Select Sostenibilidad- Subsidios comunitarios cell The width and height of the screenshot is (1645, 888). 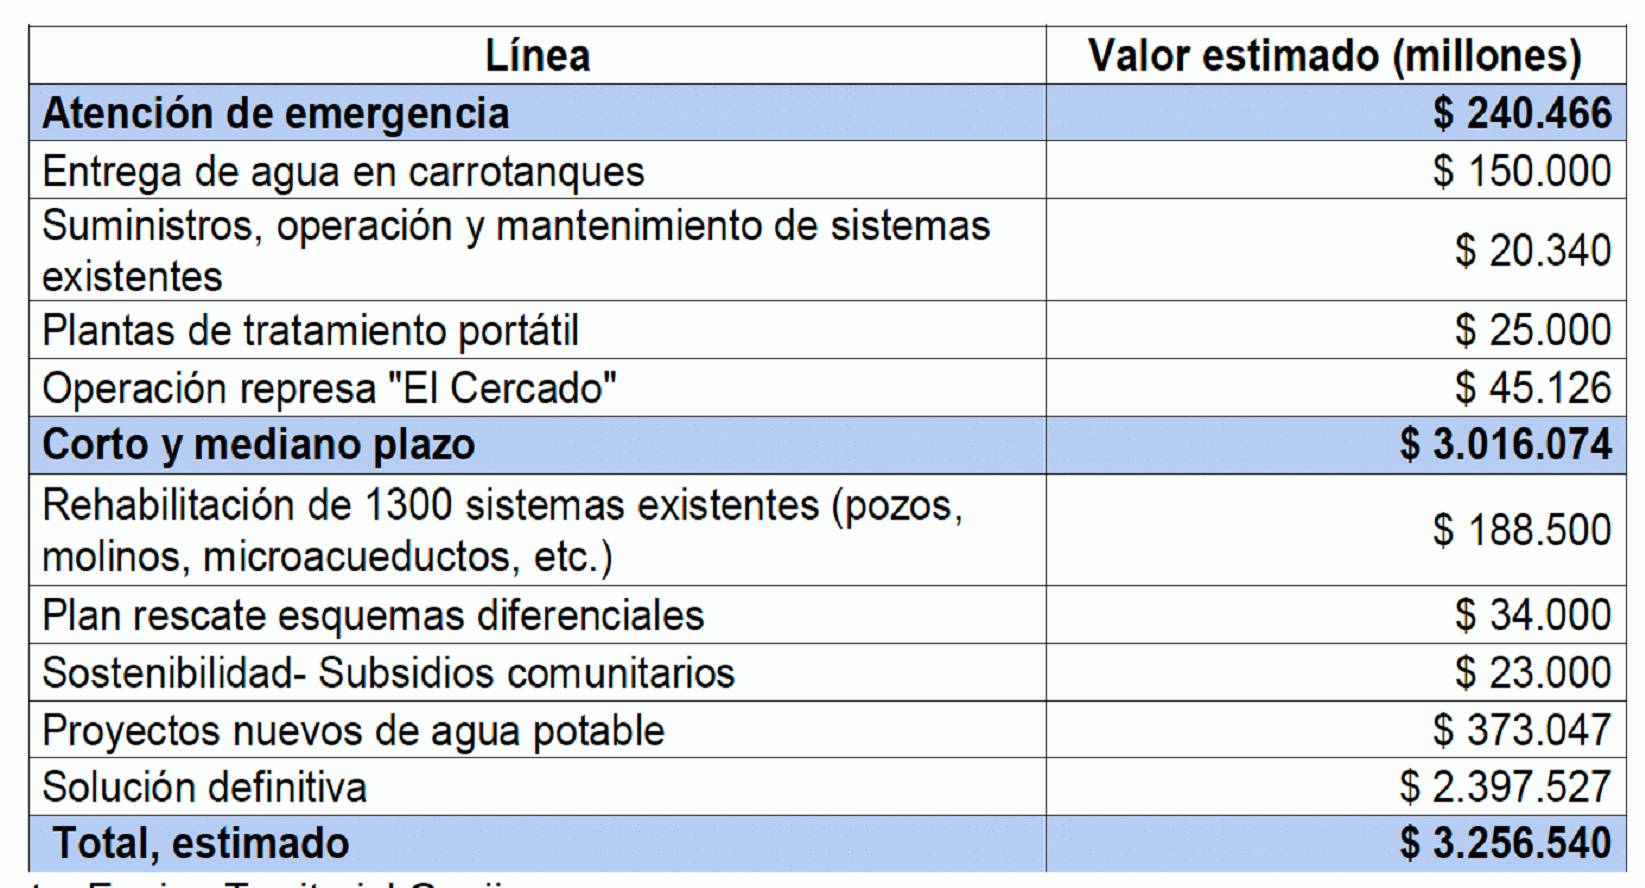pos(538,672)
